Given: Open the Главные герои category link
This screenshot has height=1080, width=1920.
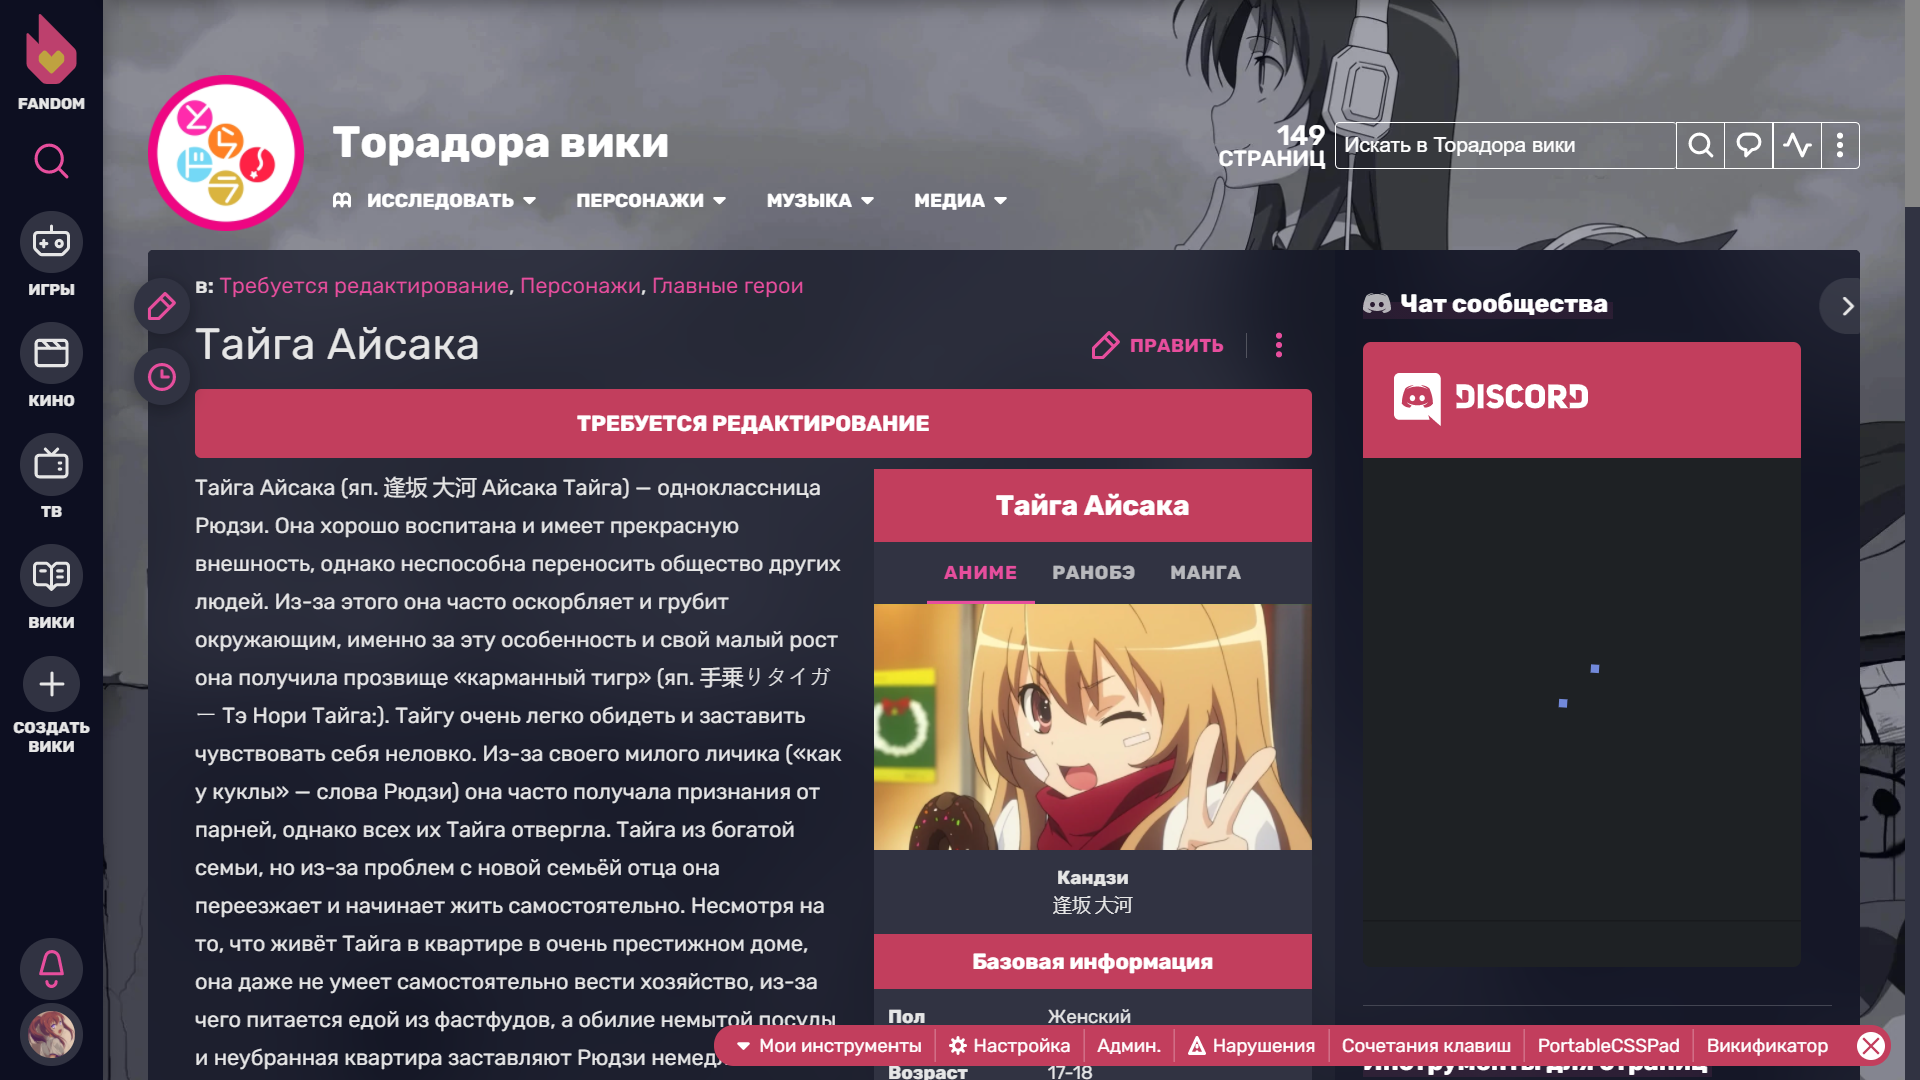Looking at the screenshot, I should [727, 286].
